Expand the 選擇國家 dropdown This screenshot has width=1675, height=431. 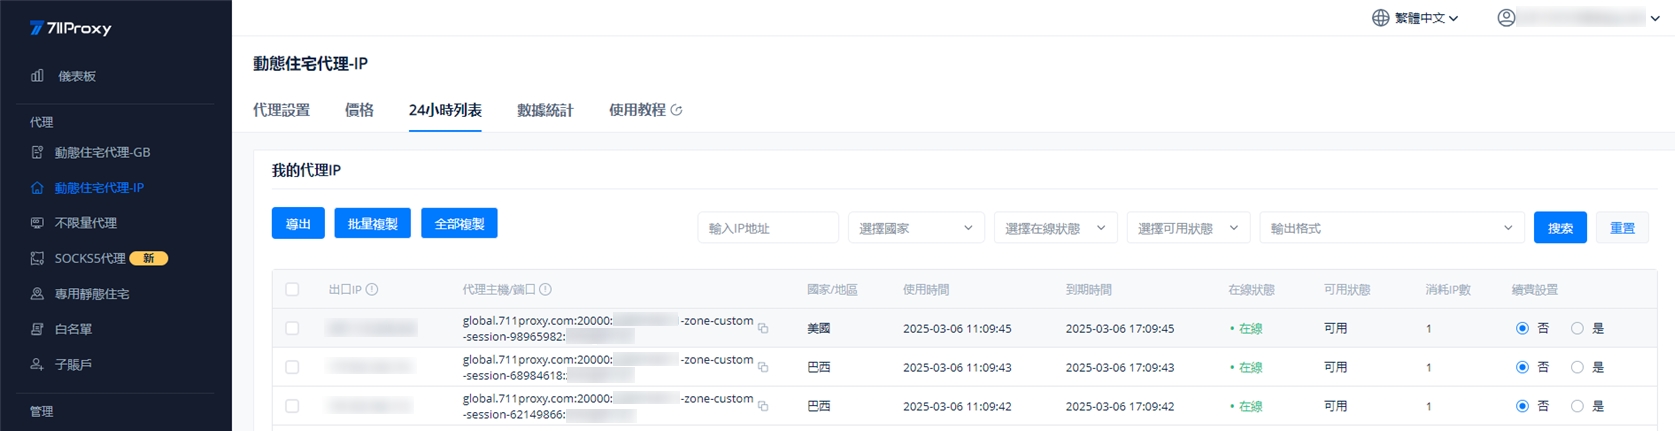click(915, 228)
